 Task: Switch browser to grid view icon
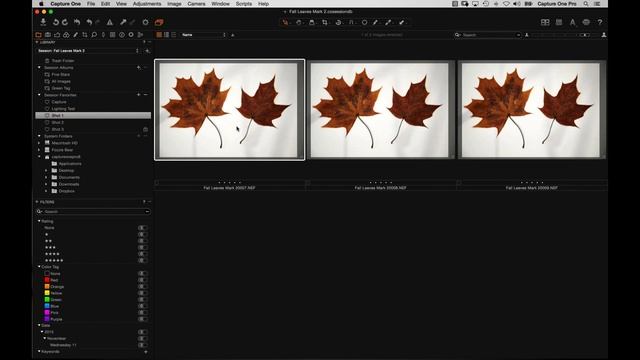(159, 35)
